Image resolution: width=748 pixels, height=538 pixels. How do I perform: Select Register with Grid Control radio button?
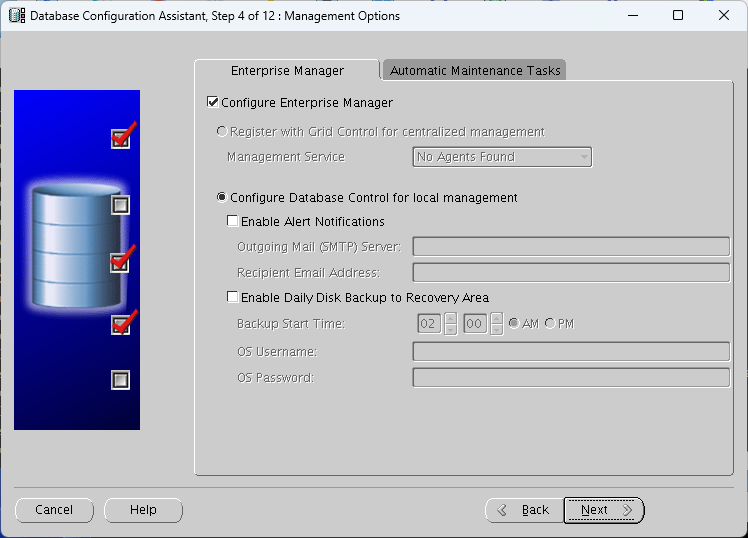[222, 131]
